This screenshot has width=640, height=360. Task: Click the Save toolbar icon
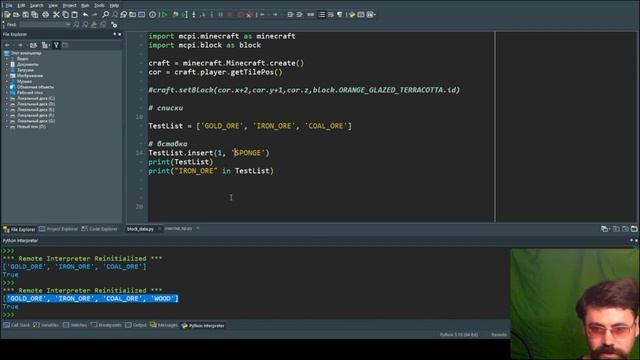point(26,15)
